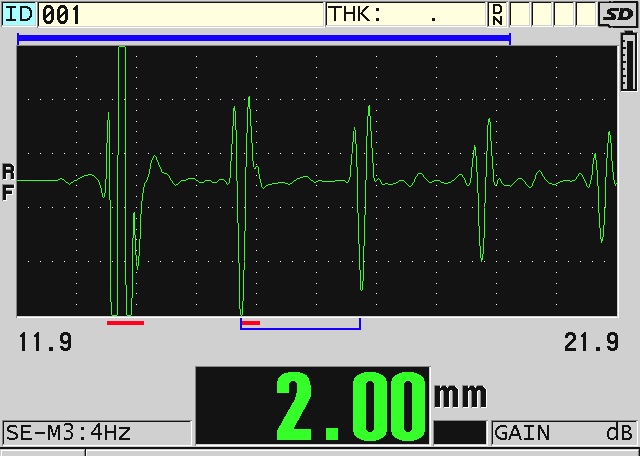Click the ID label box
The image size is (640, 456).
18,14
